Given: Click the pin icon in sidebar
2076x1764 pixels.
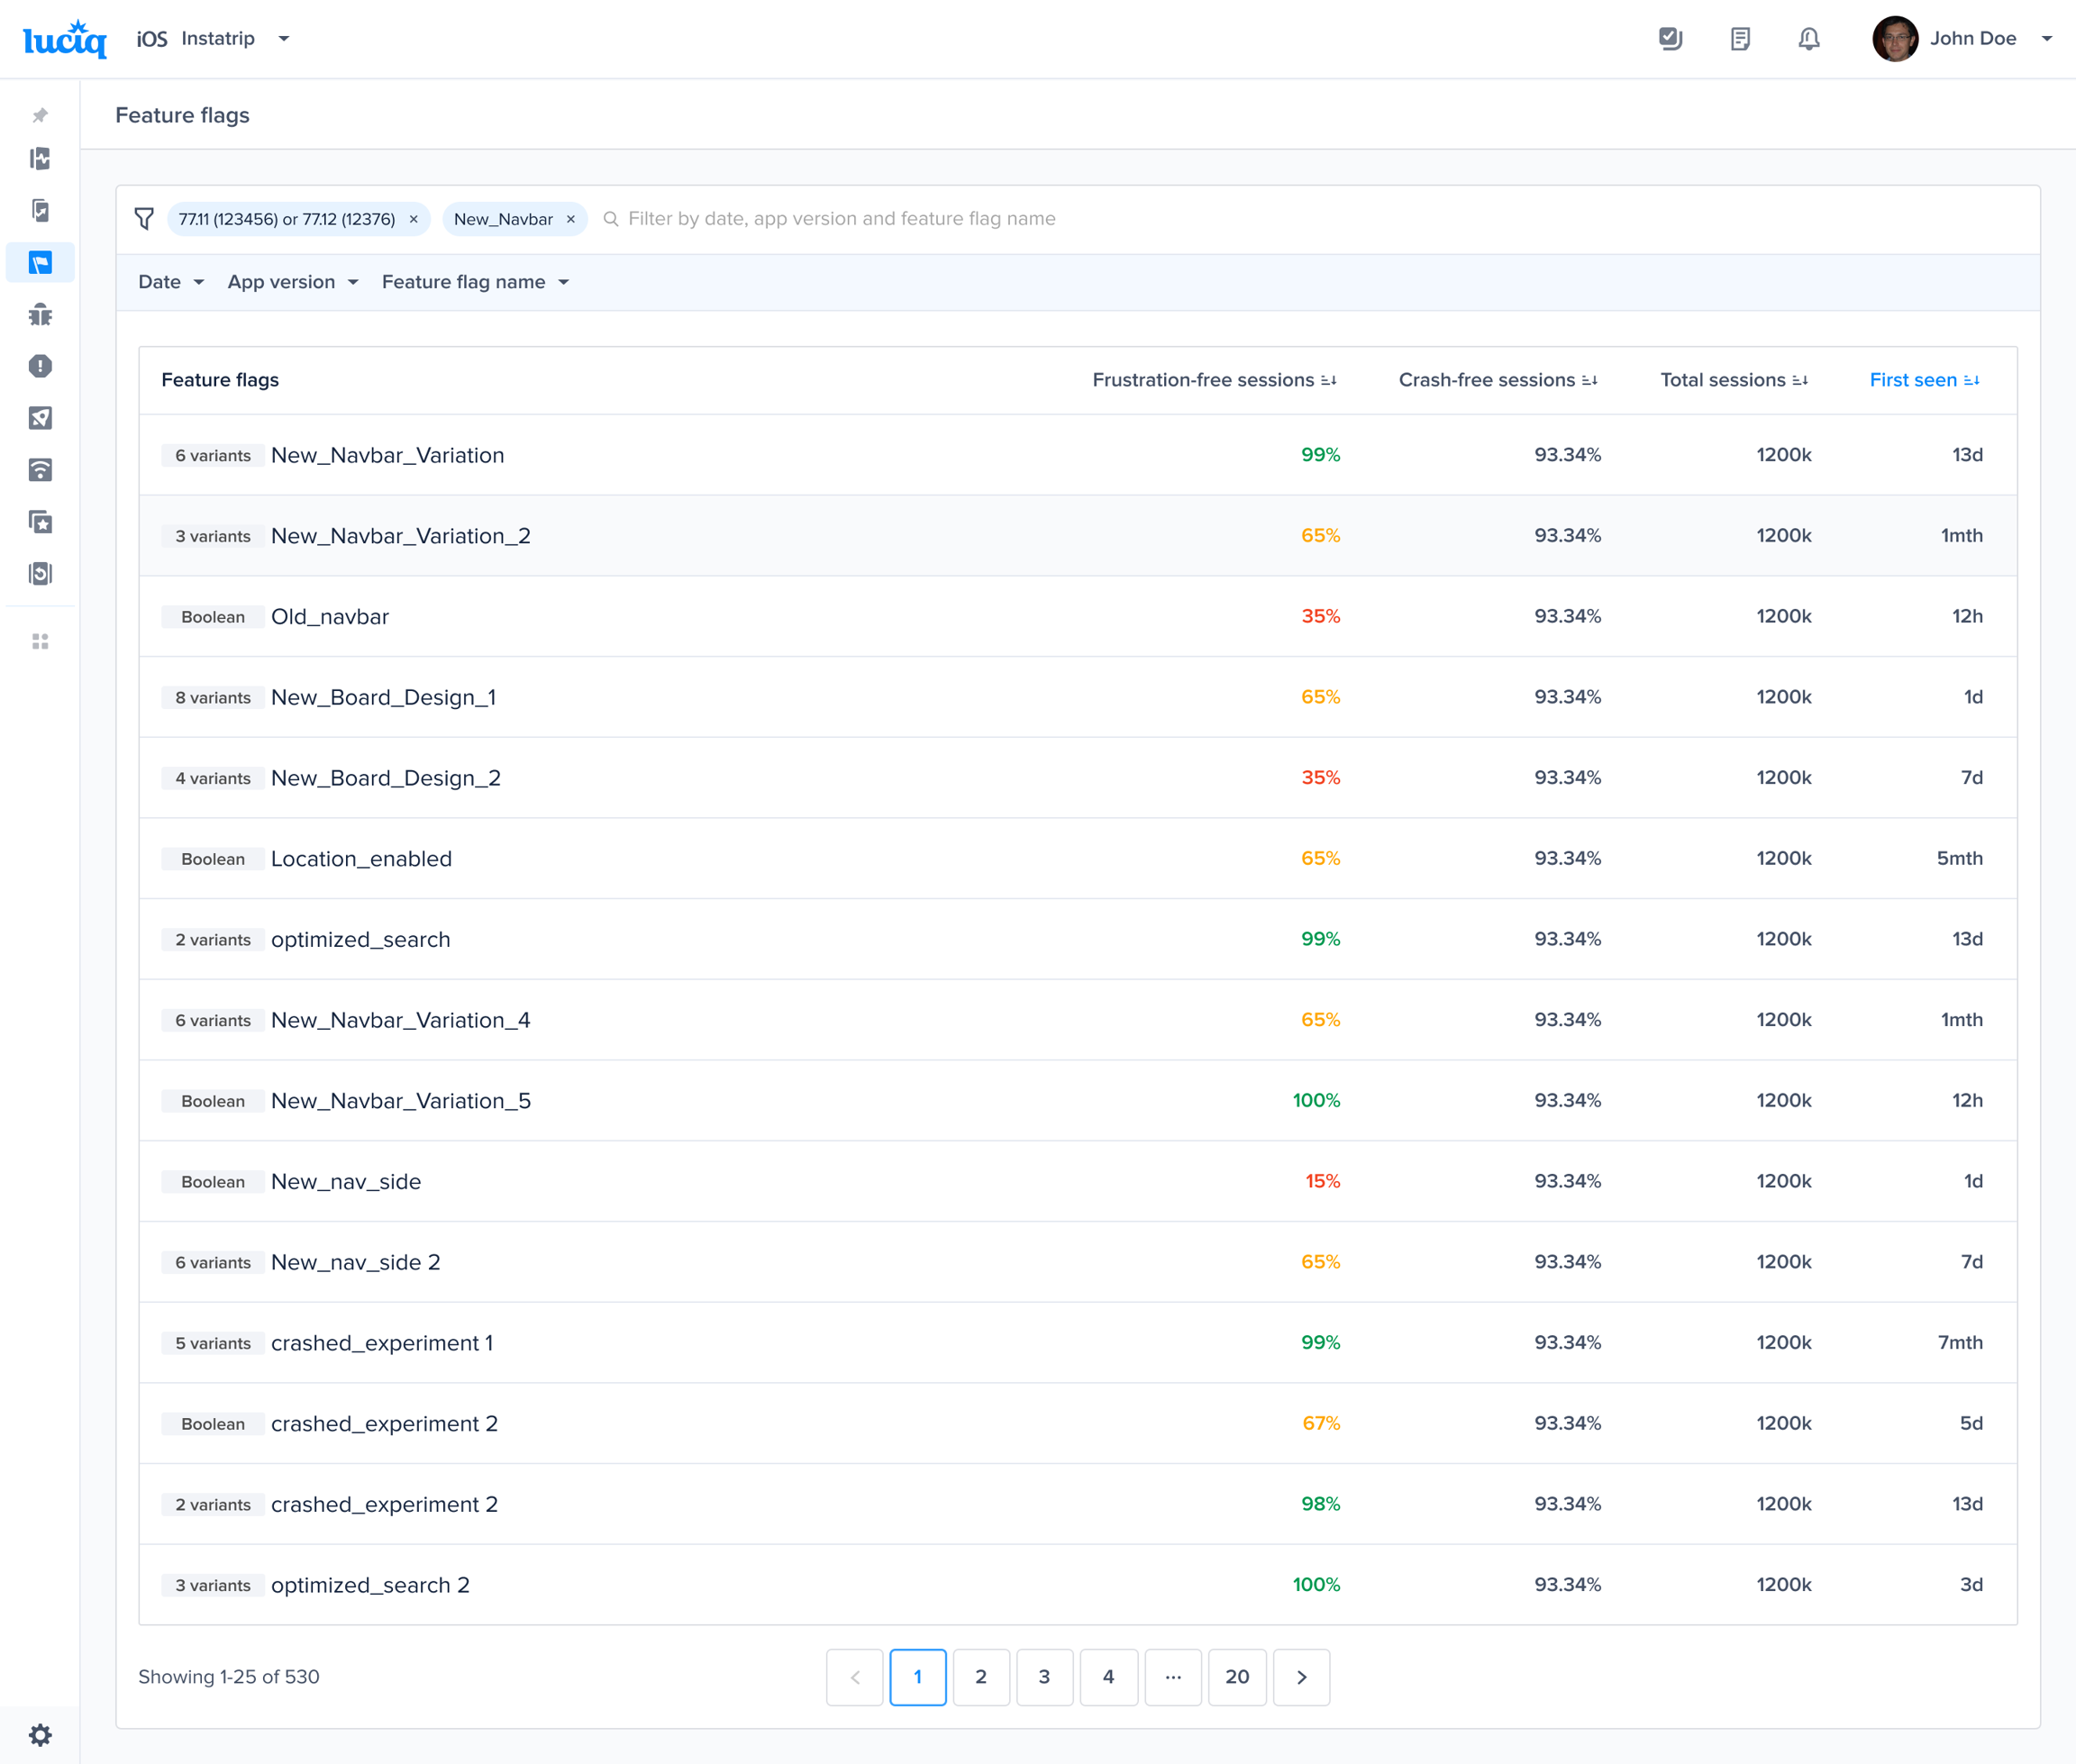Looking at the screenshot, I should tap(40, 115).
